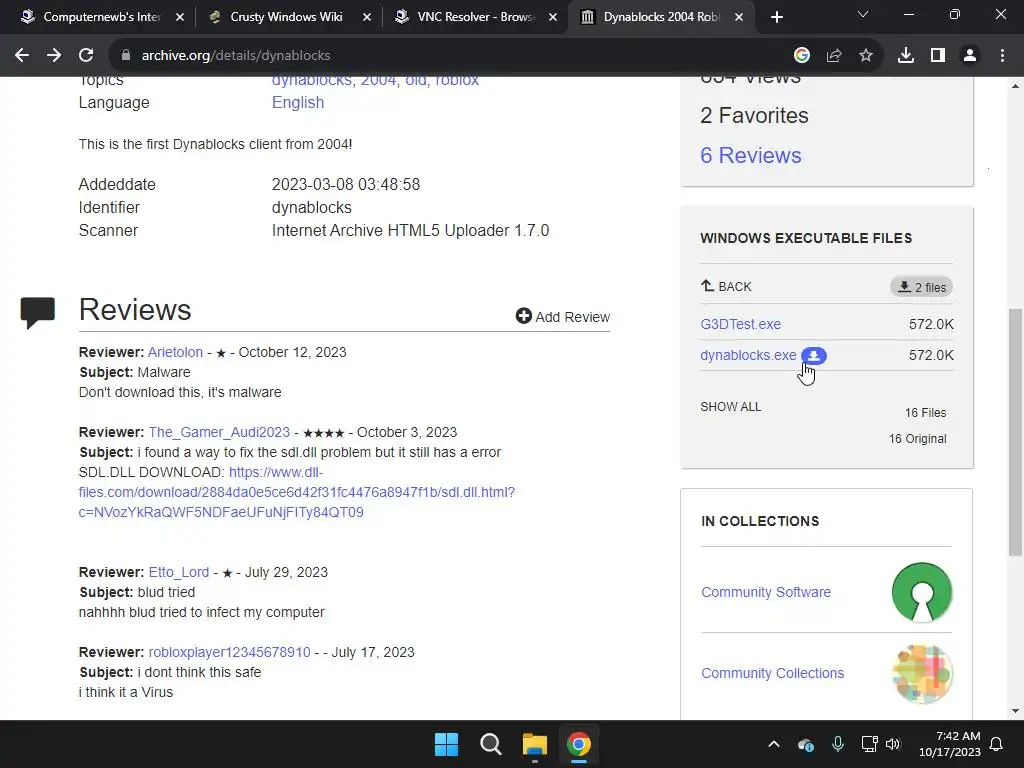Click the address bar URL field
1024x768 pixels.
click(451, 56)
